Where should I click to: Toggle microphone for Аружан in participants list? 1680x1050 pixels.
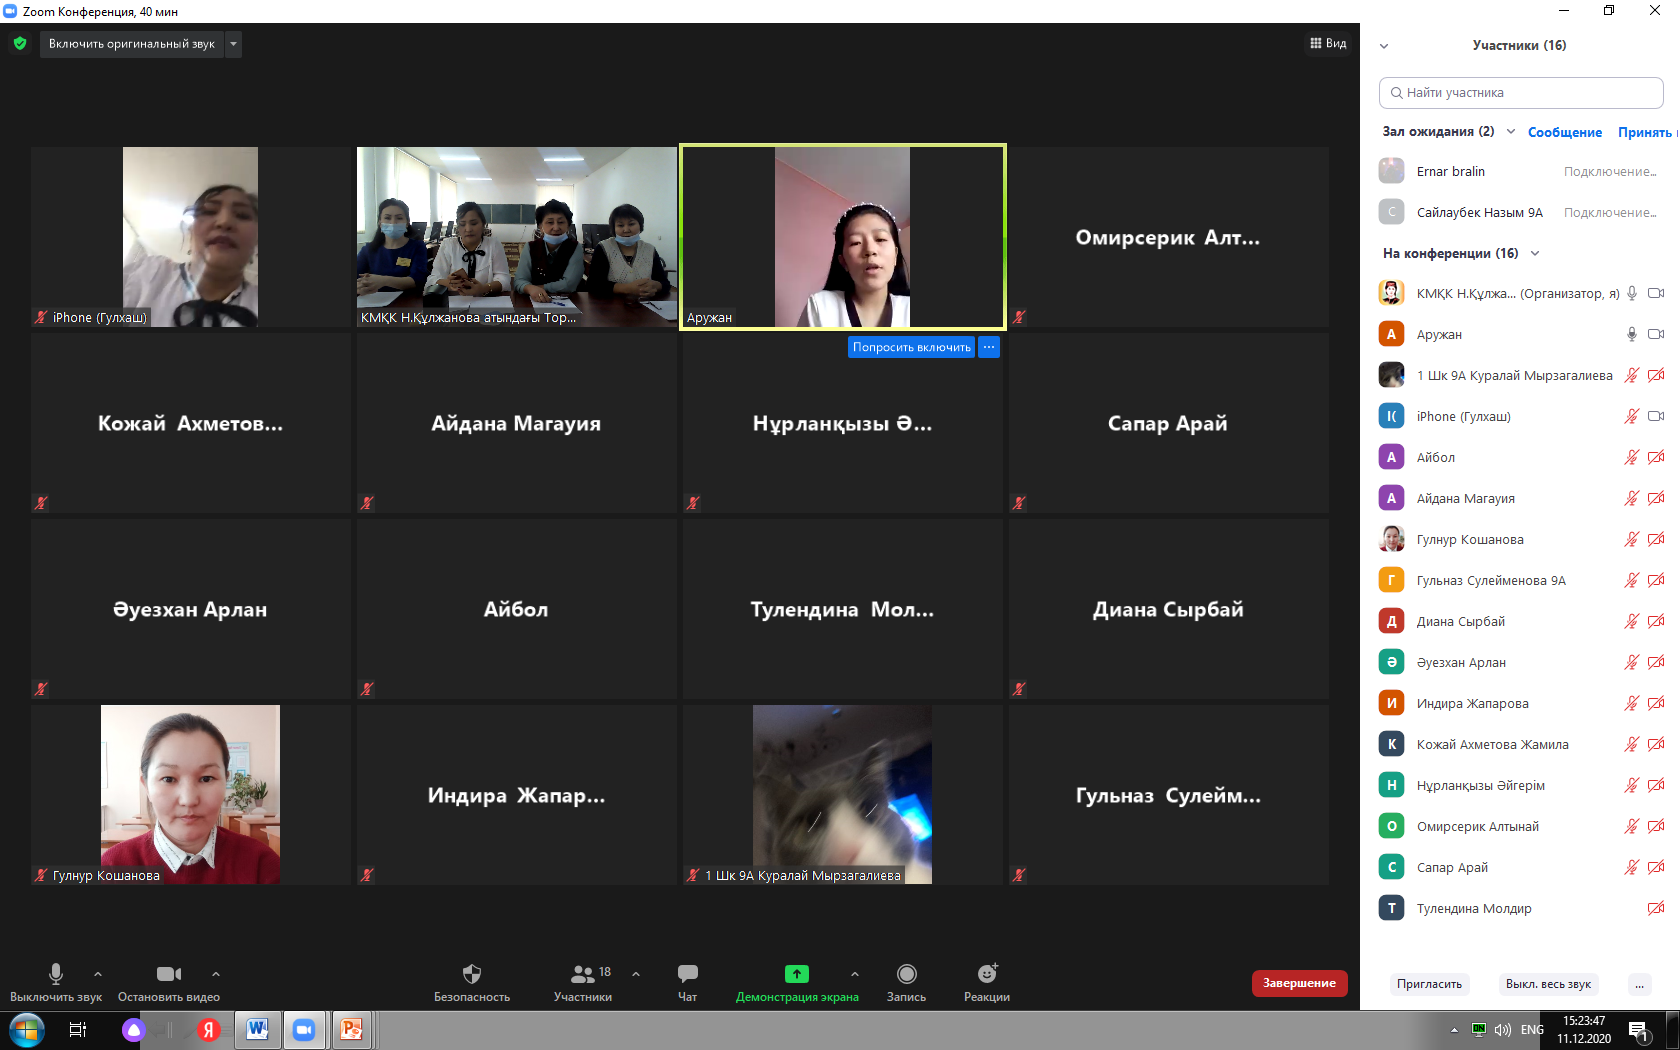pos(1631,334)
